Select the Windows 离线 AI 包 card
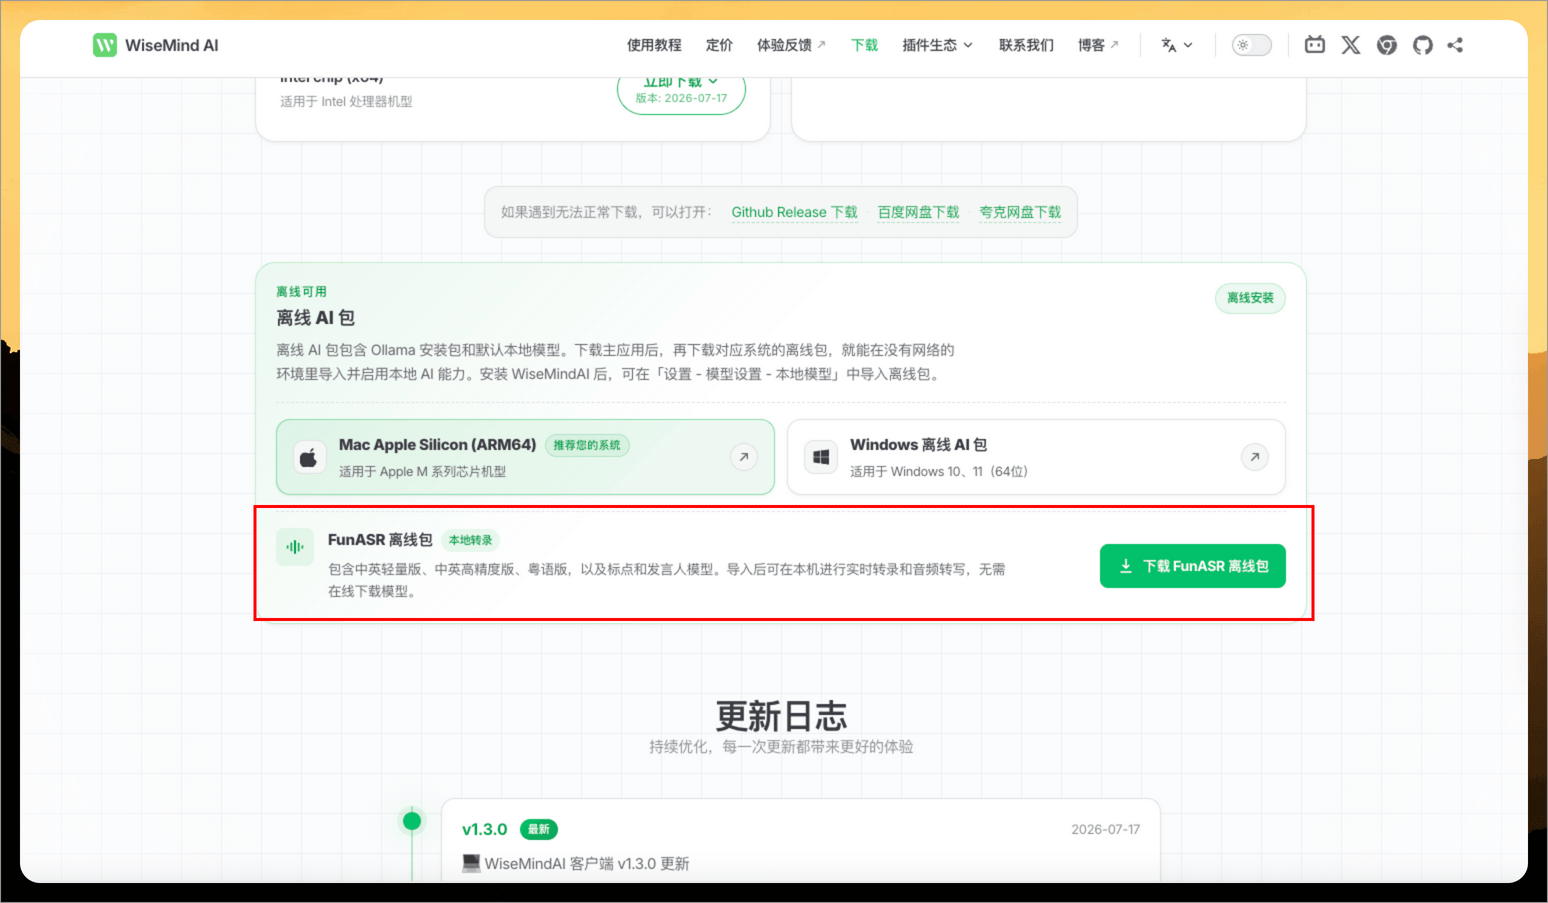Image resolution: width=1548 pixels, height=903 pixels. [1036, 457]
